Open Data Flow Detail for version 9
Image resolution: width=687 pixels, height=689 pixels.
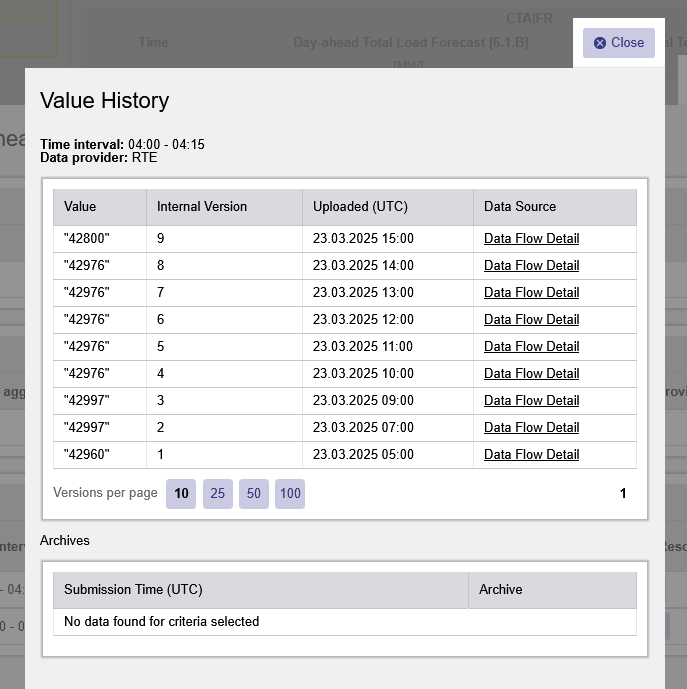coord(531,238)
